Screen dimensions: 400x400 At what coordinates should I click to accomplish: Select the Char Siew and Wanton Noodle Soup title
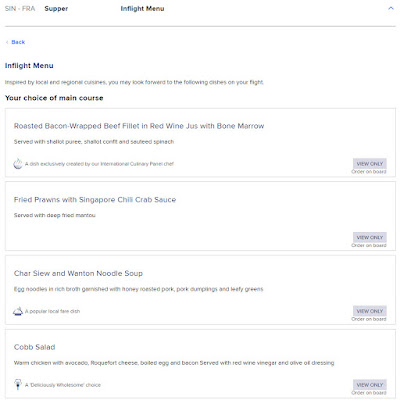78,273
